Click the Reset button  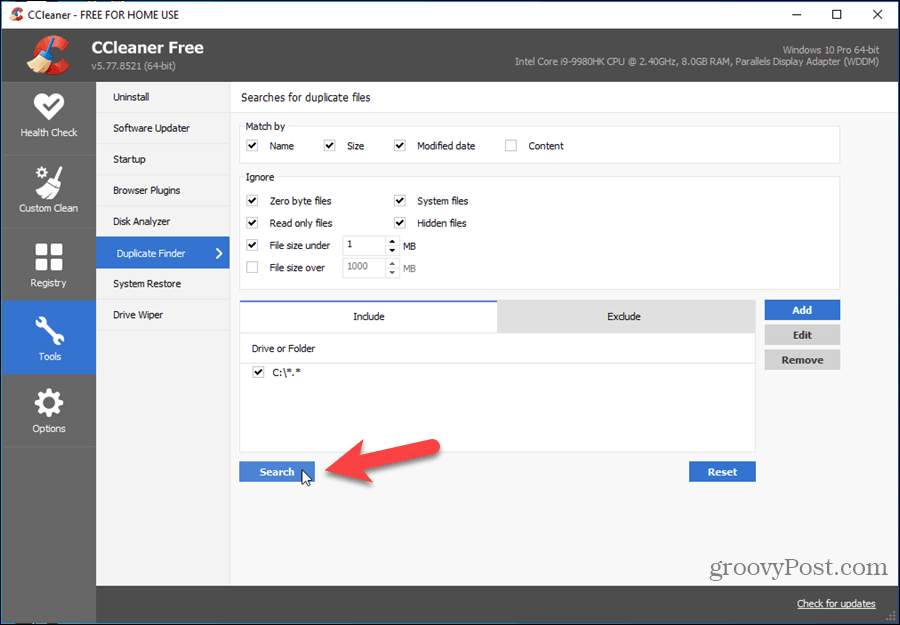[x=722, y=472]
